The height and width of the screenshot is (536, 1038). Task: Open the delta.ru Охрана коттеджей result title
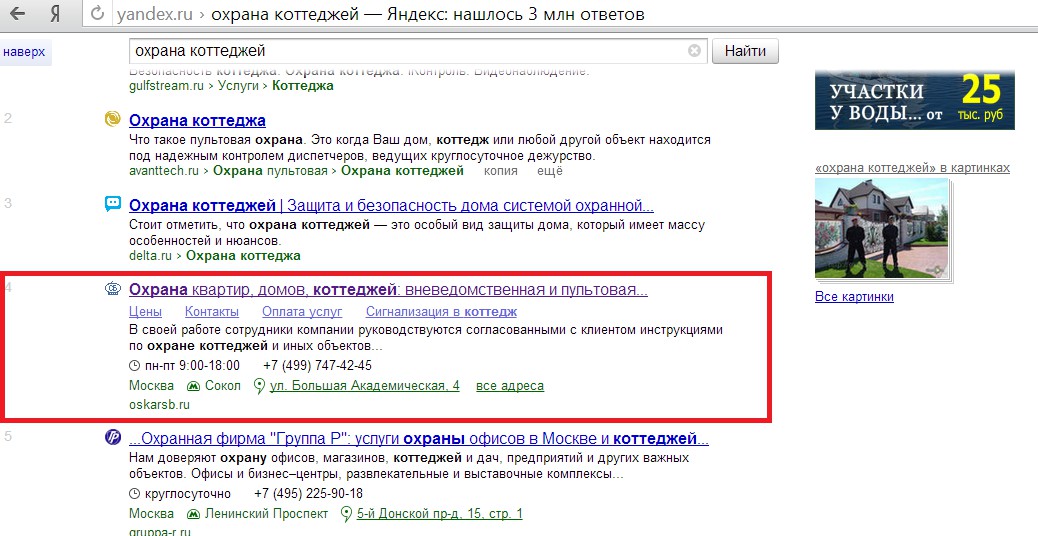391,205
